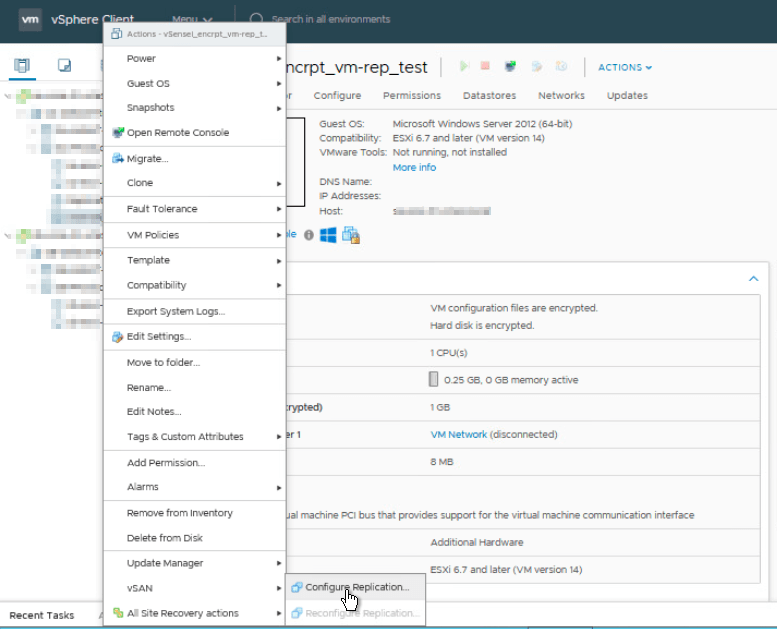The image size is (777, 629).
Task: Click the vm logo in header
Action: click(30, 19)
